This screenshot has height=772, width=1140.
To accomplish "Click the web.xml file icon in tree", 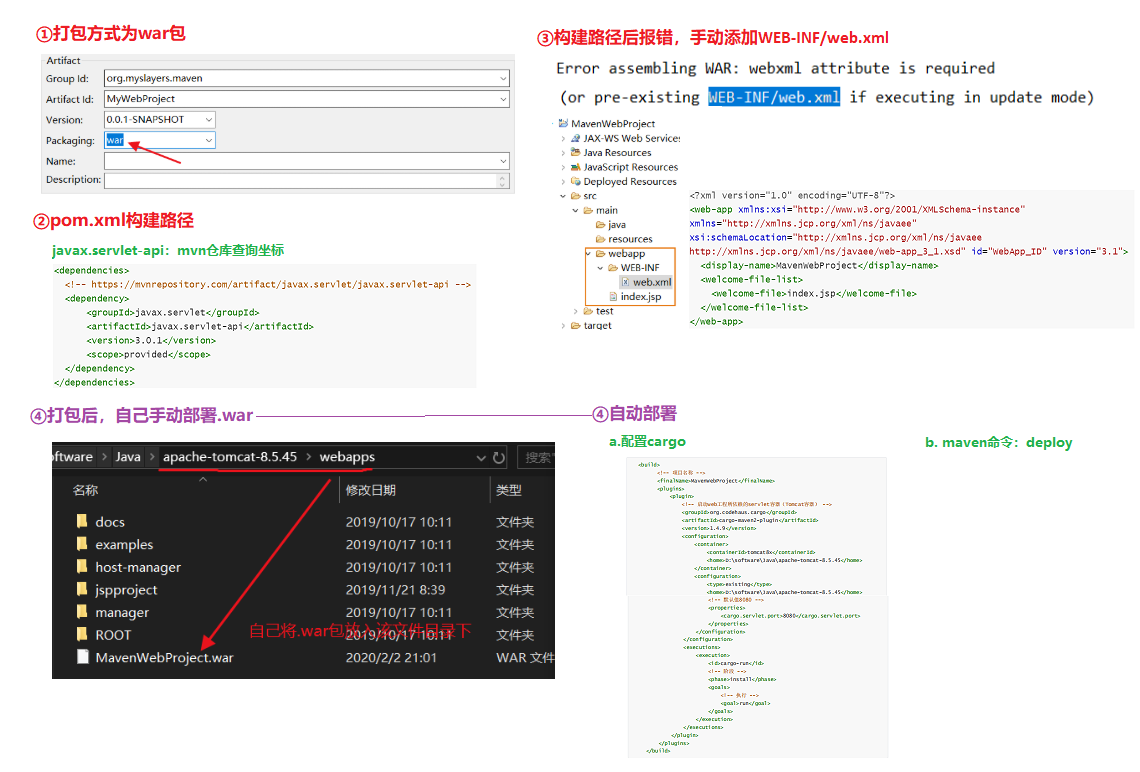I will point(626,282).
